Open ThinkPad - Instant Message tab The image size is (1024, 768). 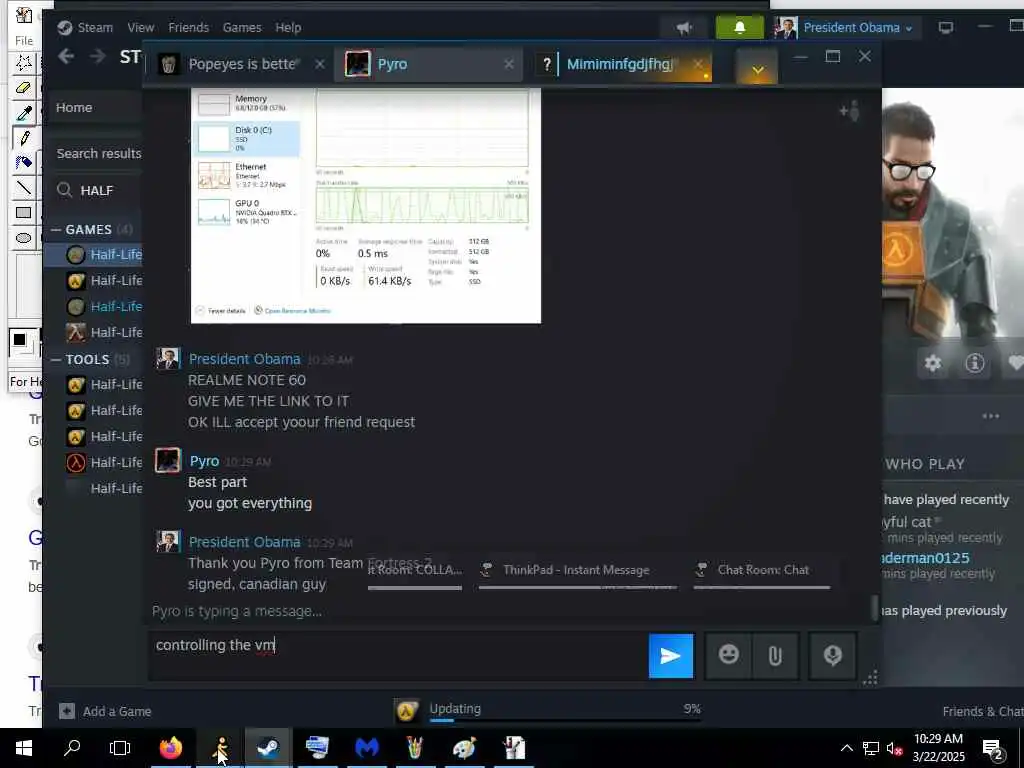point(577,571)
